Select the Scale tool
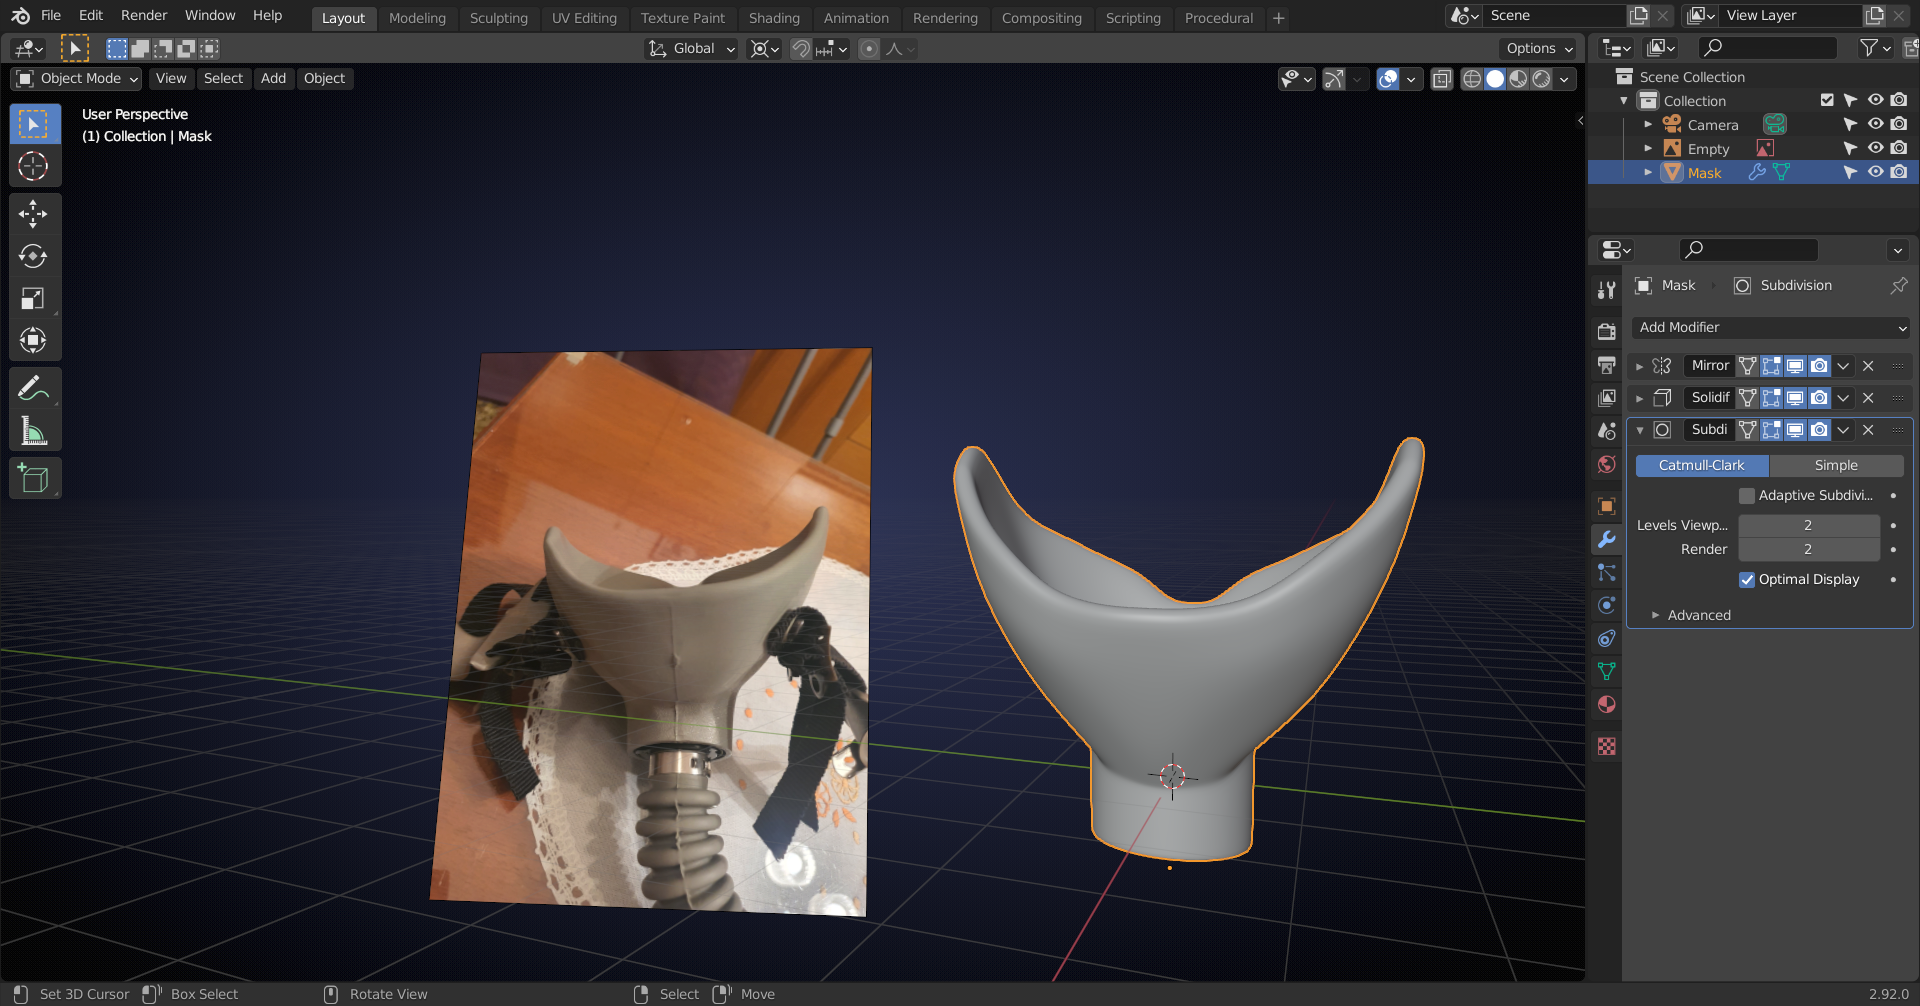Viewport: 1920px width, 1006px height. (x=33, y=298)
